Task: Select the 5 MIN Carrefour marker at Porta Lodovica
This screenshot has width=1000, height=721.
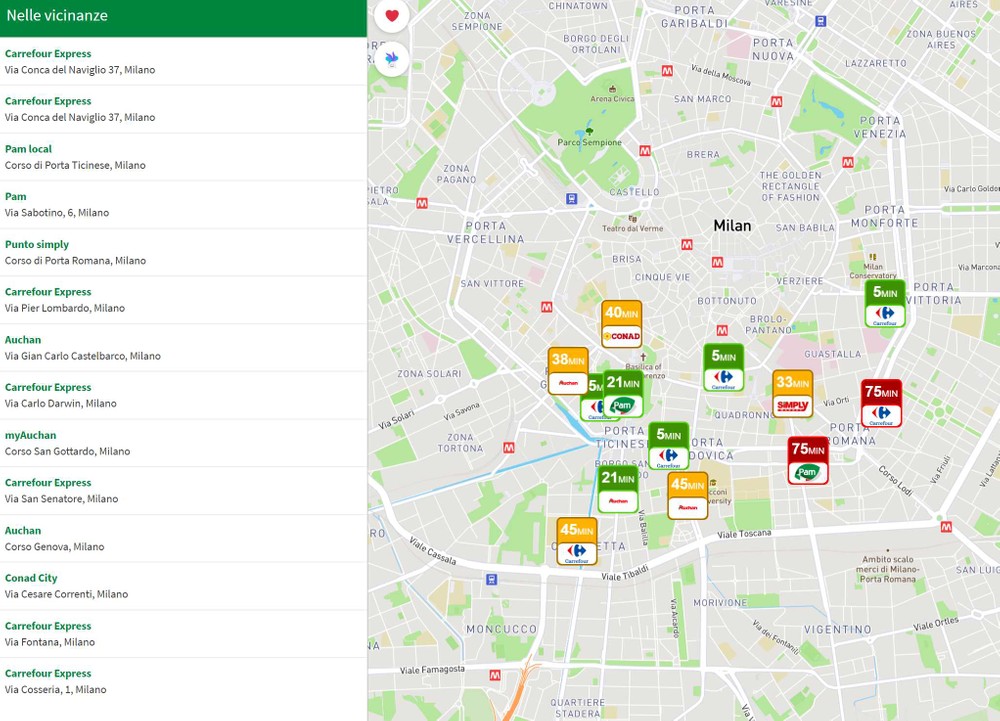Action: (x=668, y=446)
